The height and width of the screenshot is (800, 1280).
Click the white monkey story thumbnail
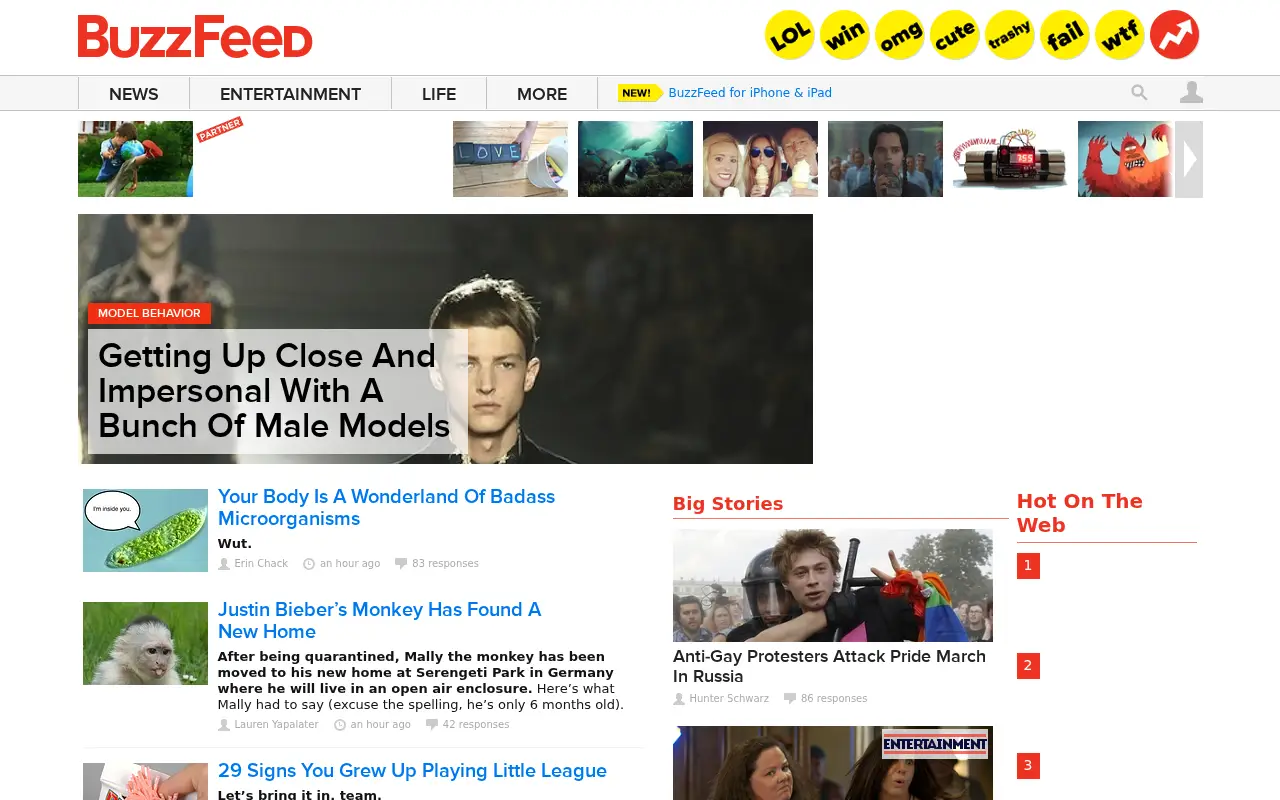[145, 643]
